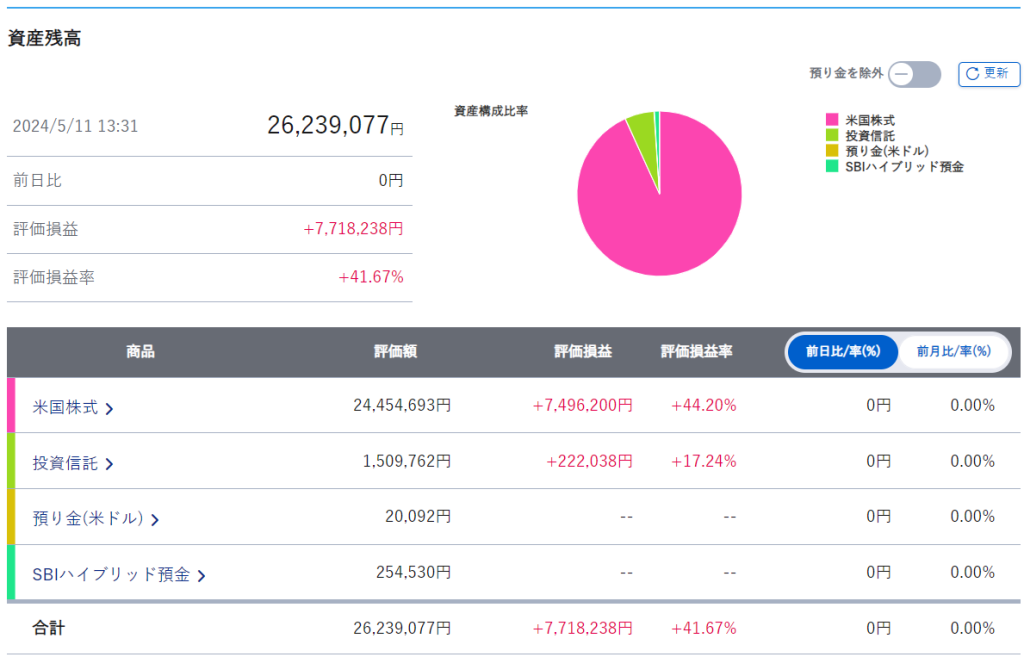Image resolution: width=1024 pixels, height=657 pixels.
Task: Expand 預り金(米ドル) row via its chevron
Action: 155,519
